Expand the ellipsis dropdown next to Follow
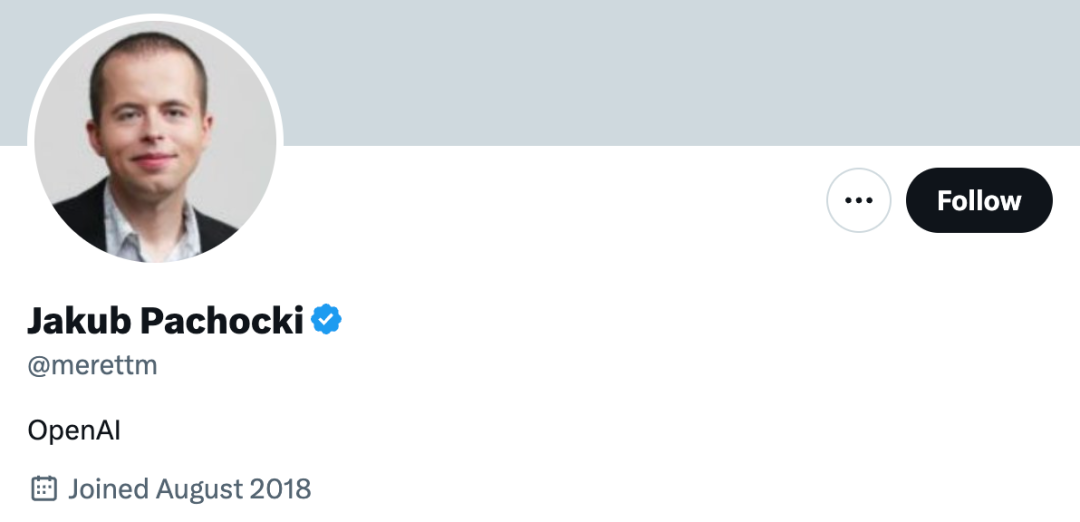Image resolution: width=1080 pixels, height=522 pixels. coord(858,201)
